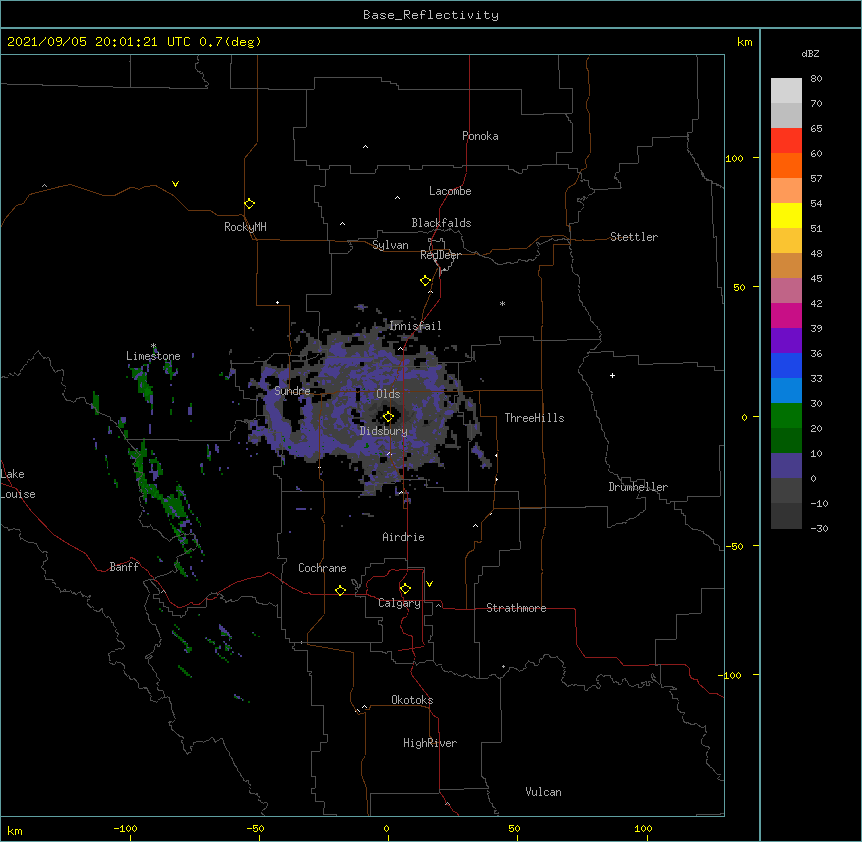This screenshot has height=842, width=862.
Task: Click the white asterisk marker southeast of RedDeer
Action: coord(502,303)
